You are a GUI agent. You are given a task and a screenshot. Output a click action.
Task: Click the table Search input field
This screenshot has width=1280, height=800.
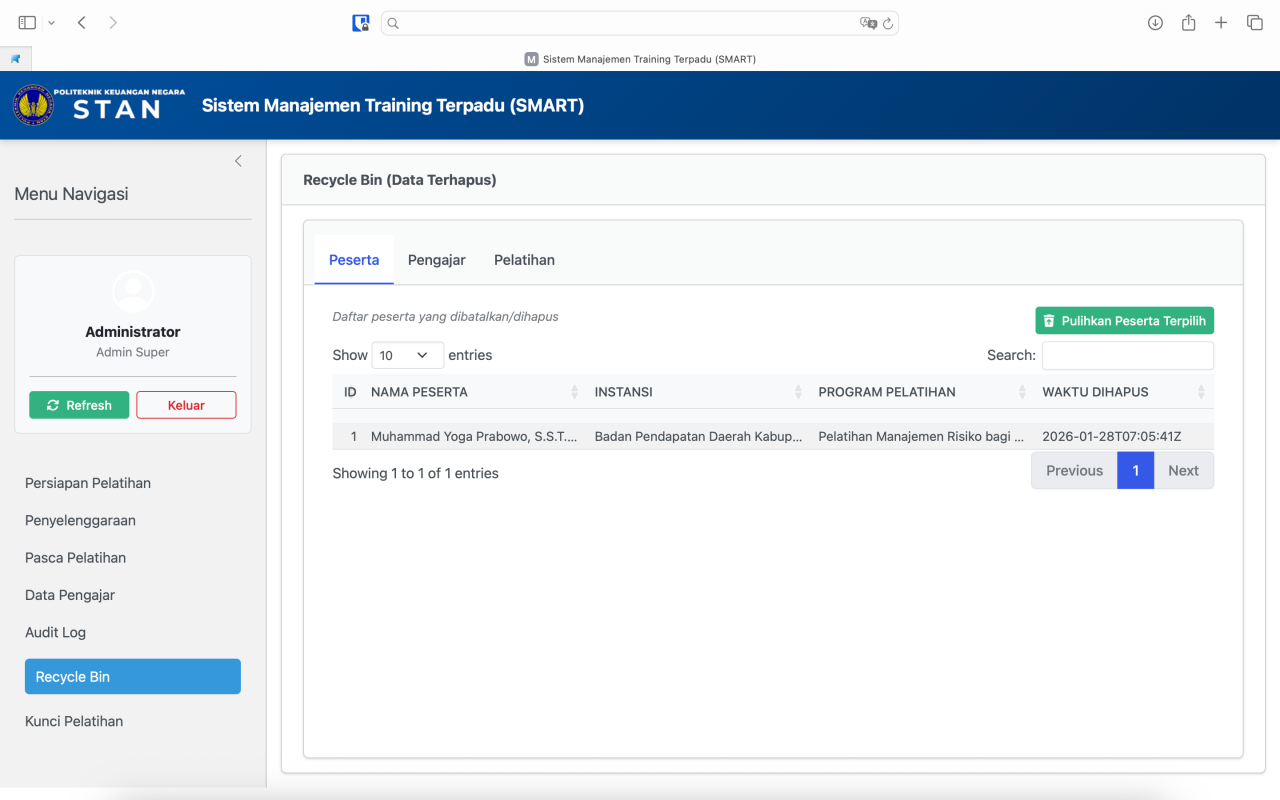[x=1127, y=355]
